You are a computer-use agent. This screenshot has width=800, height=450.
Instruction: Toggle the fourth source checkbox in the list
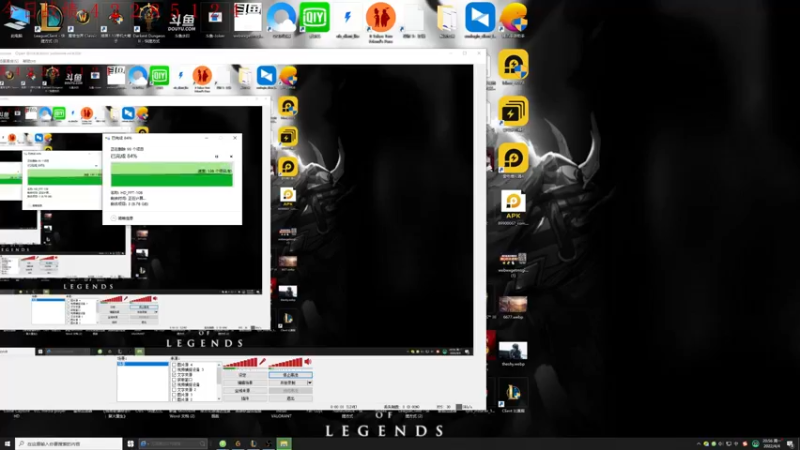pyautogui.click(x=174, y=380)
